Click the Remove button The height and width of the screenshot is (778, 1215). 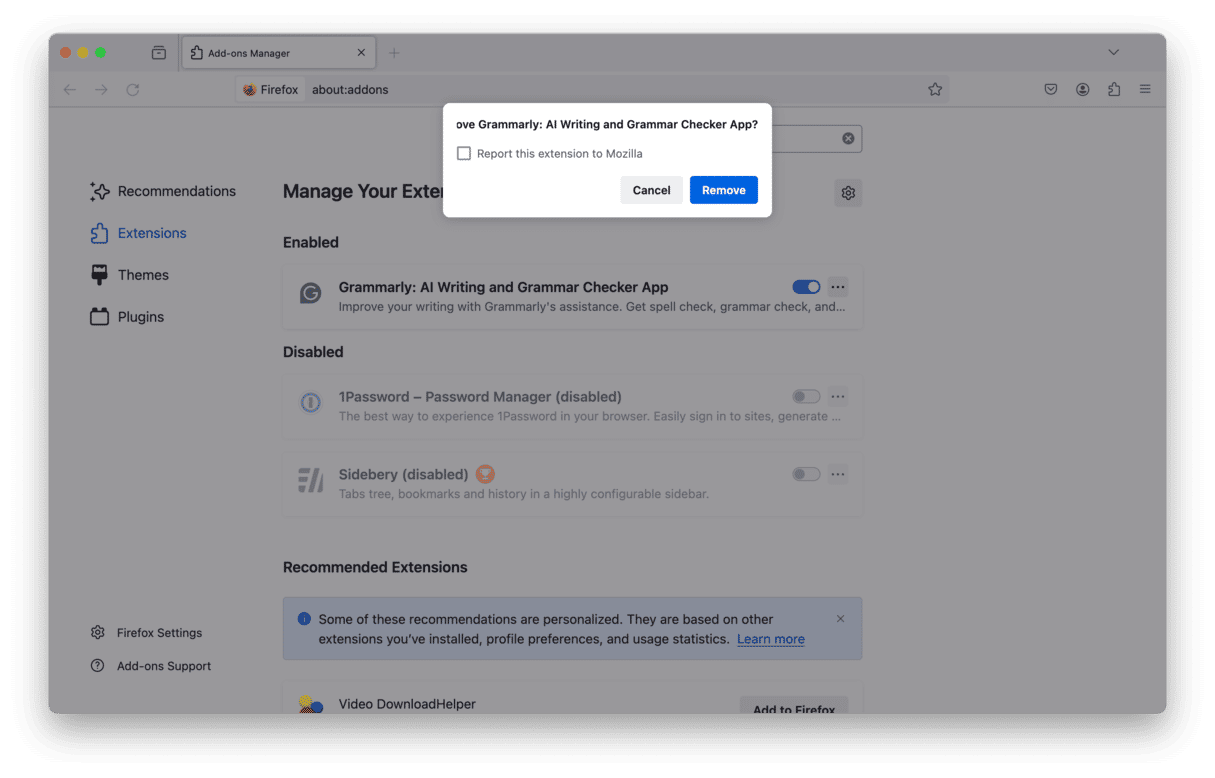coord(723,190)
